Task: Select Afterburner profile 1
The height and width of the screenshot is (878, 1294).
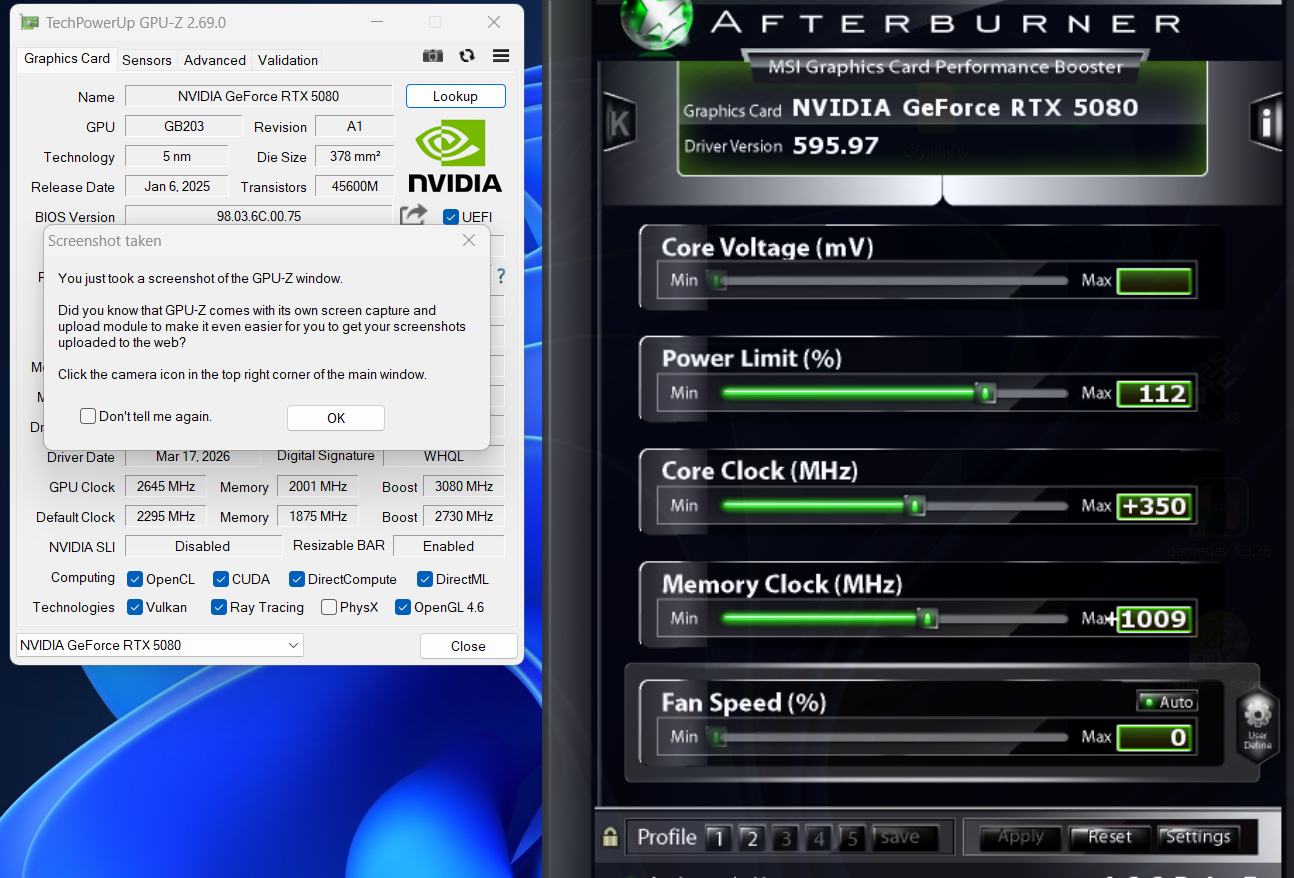Action: [718, 838]
